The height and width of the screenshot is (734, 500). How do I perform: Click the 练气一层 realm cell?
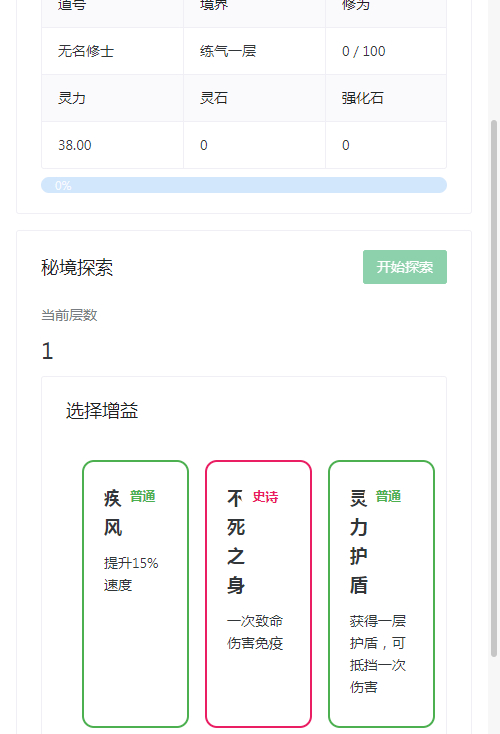254,51
